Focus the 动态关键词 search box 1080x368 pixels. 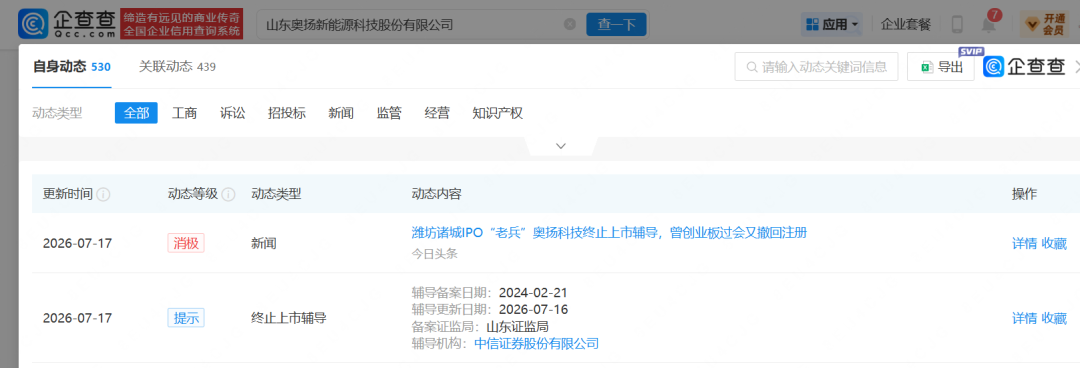pos(816,67)
